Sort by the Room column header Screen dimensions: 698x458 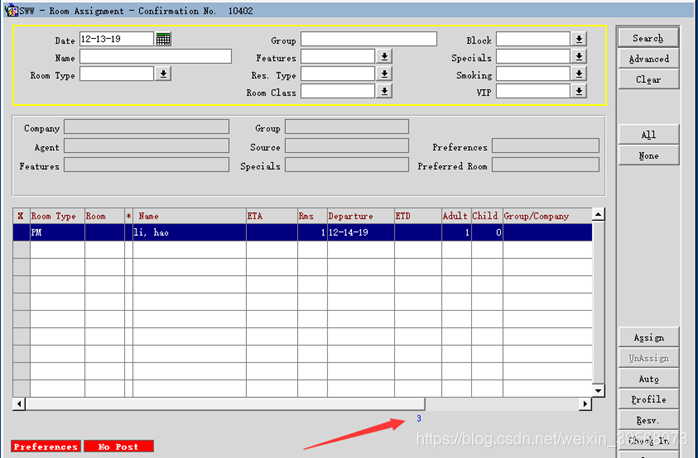coord(104,216)
